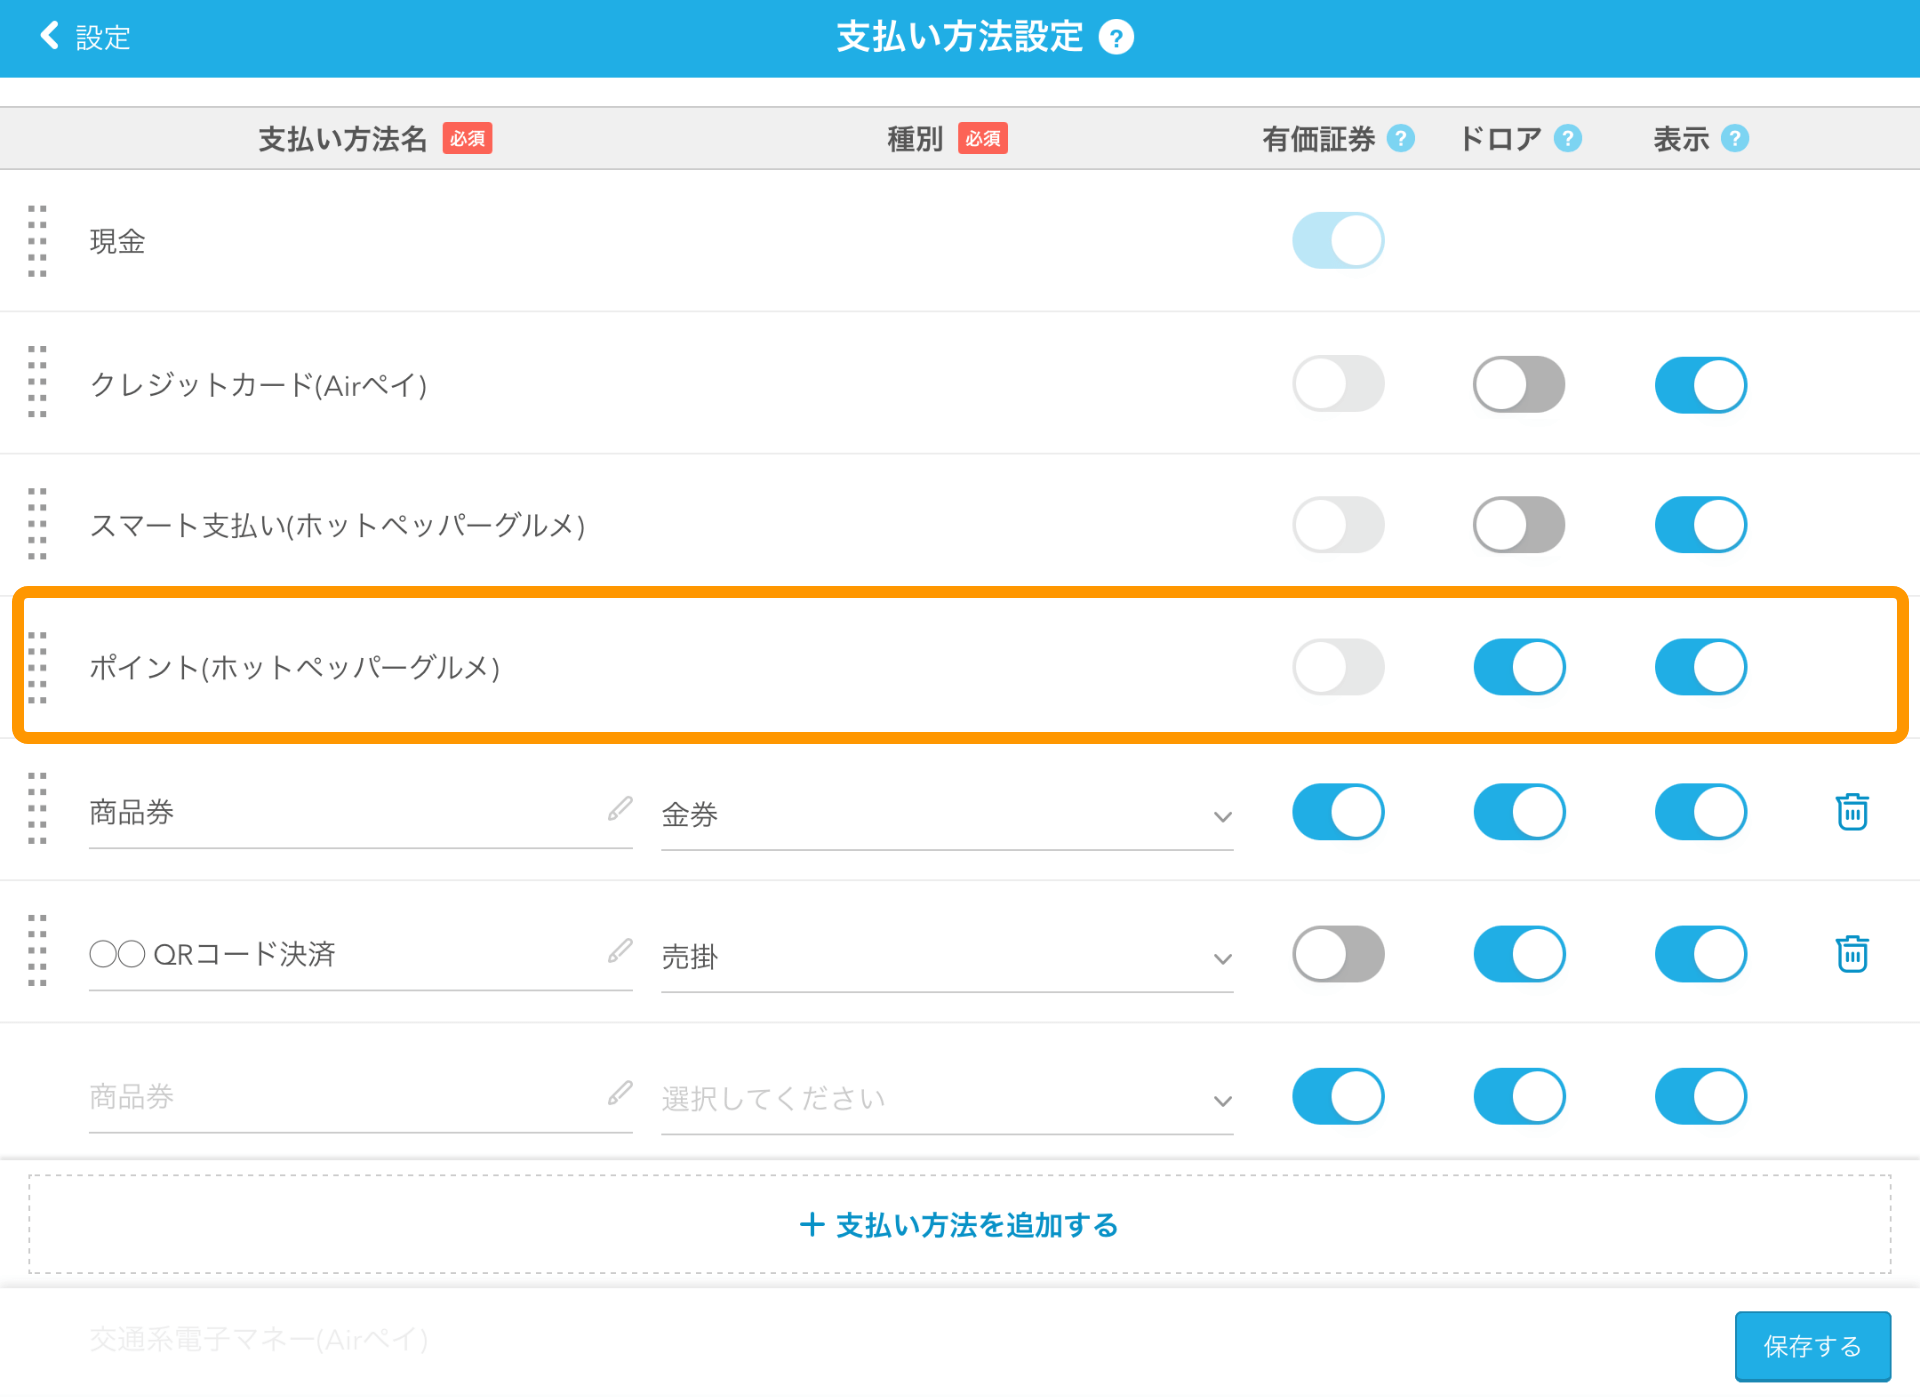The image size is (1920, 1400).
Task: Toggle 有価証券 switch for QRコード決済
Action: point(1338,954)
